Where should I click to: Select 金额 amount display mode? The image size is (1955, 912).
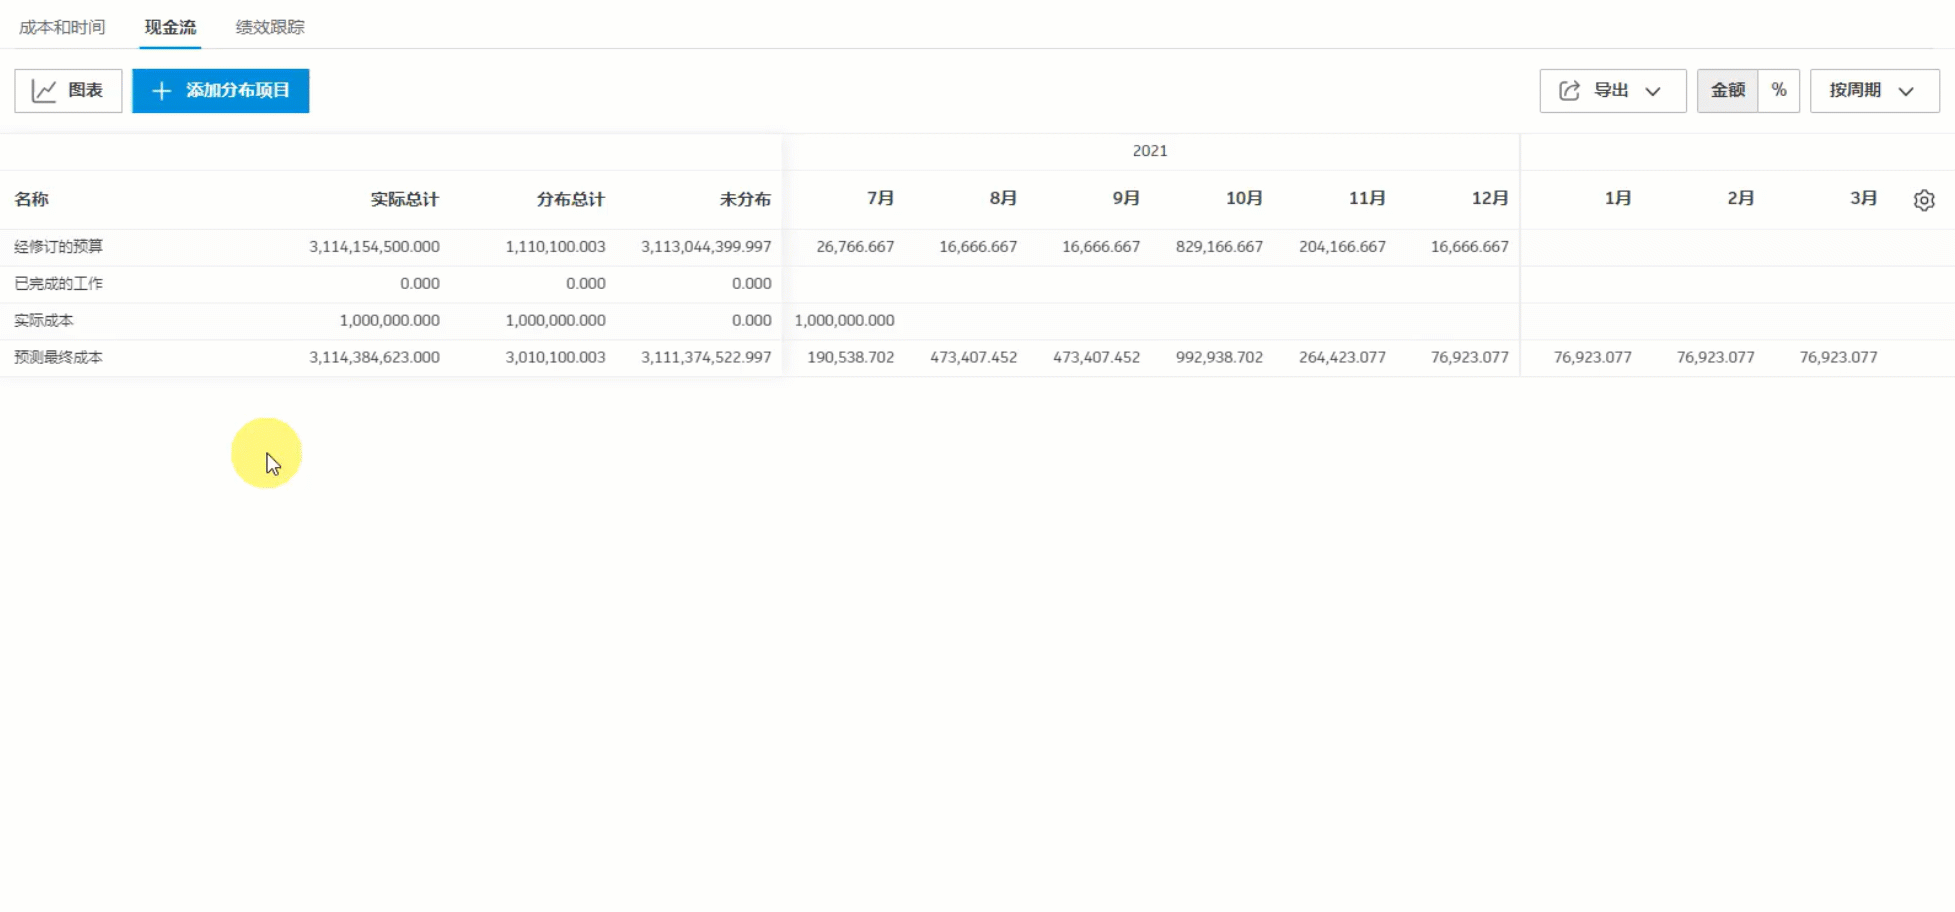[1728, 90]
